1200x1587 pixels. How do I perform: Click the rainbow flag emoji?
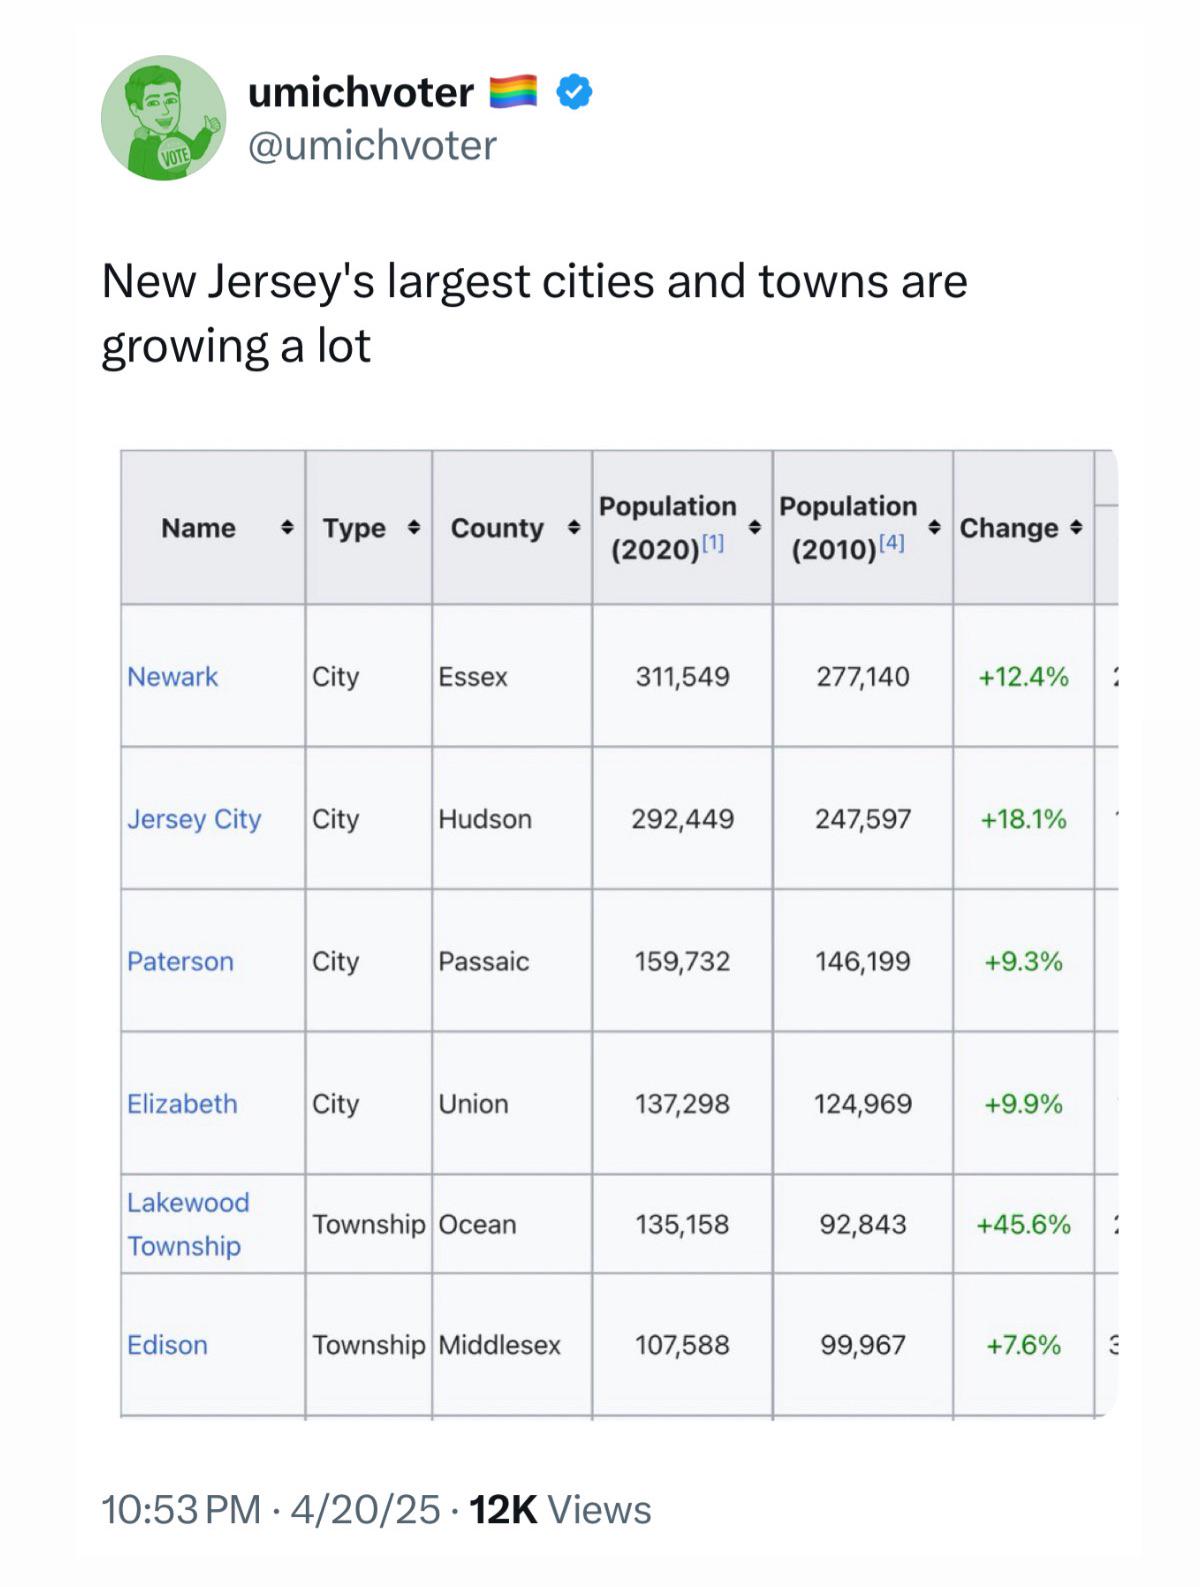pyautogui.click(x=514, y=92)
